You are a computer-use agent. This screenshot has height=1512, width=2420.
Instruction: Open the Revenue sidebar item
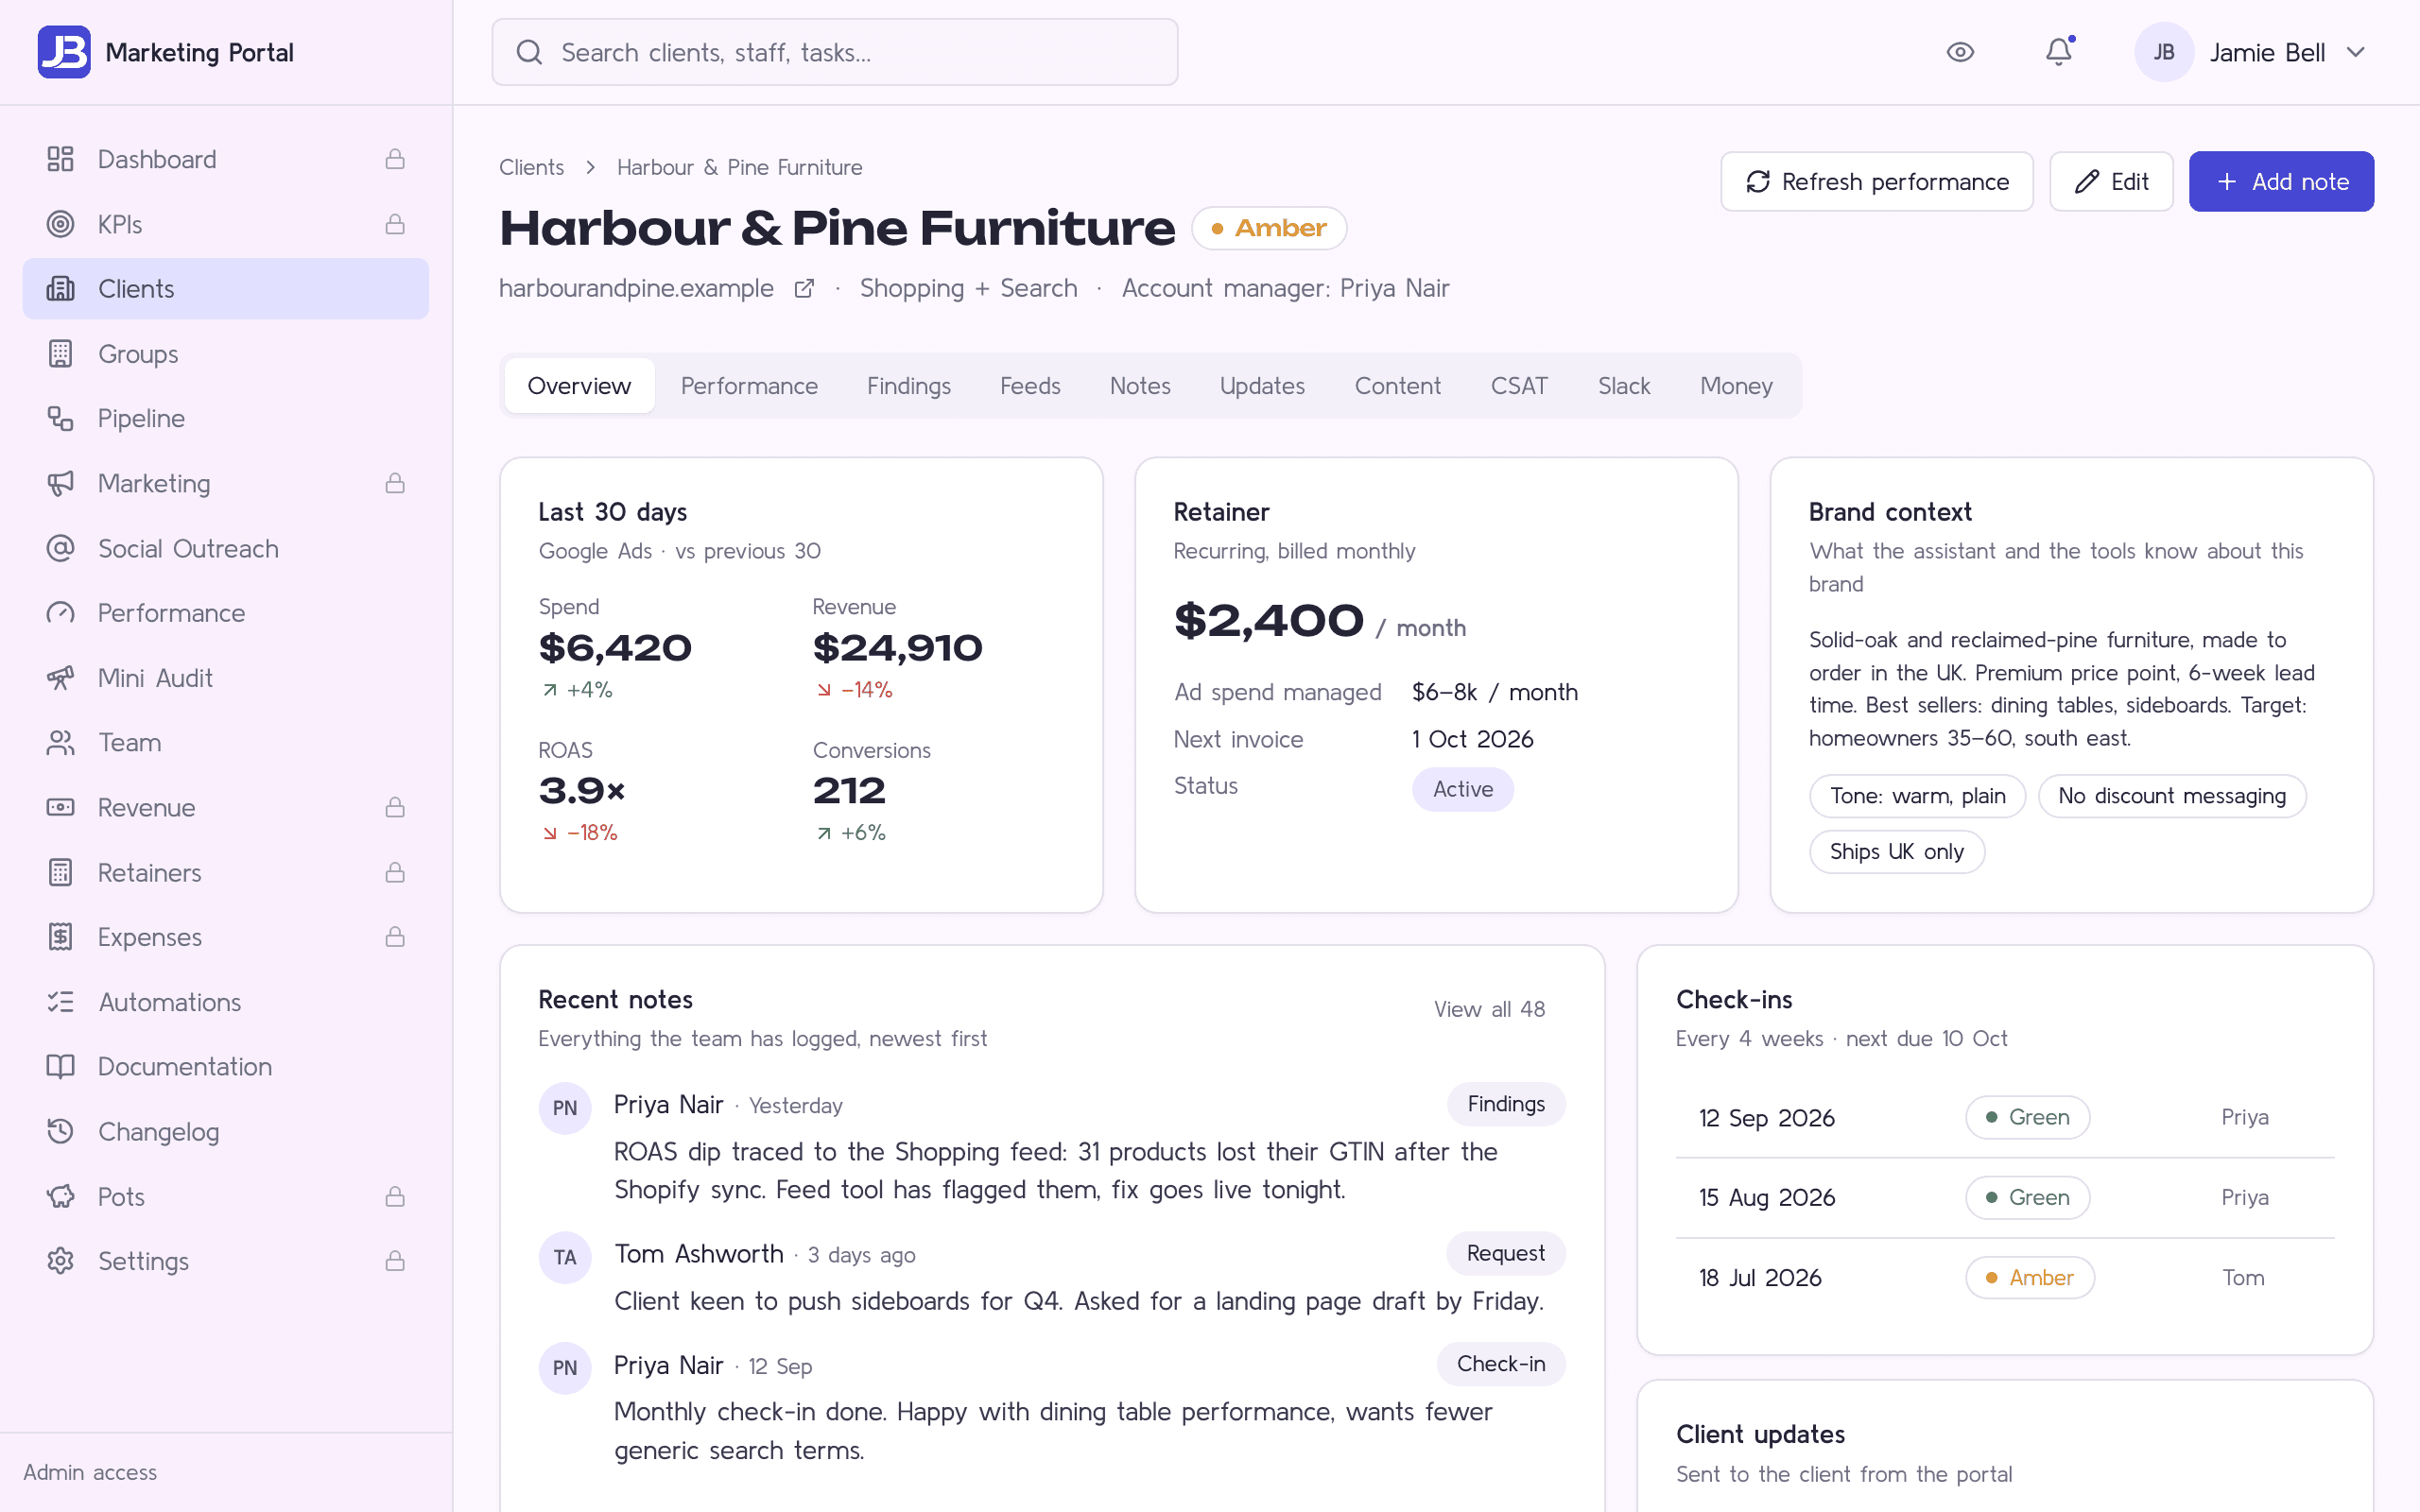click(x=225, y=807)
